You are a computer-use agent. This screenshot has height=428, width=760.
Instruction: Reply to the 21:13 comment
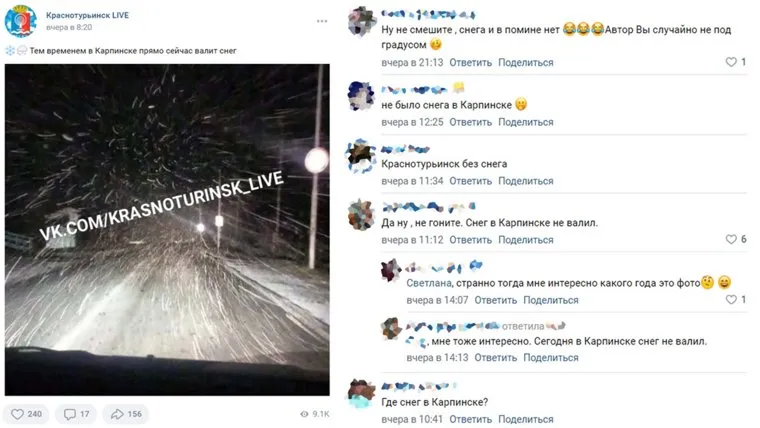click(470, 63)
